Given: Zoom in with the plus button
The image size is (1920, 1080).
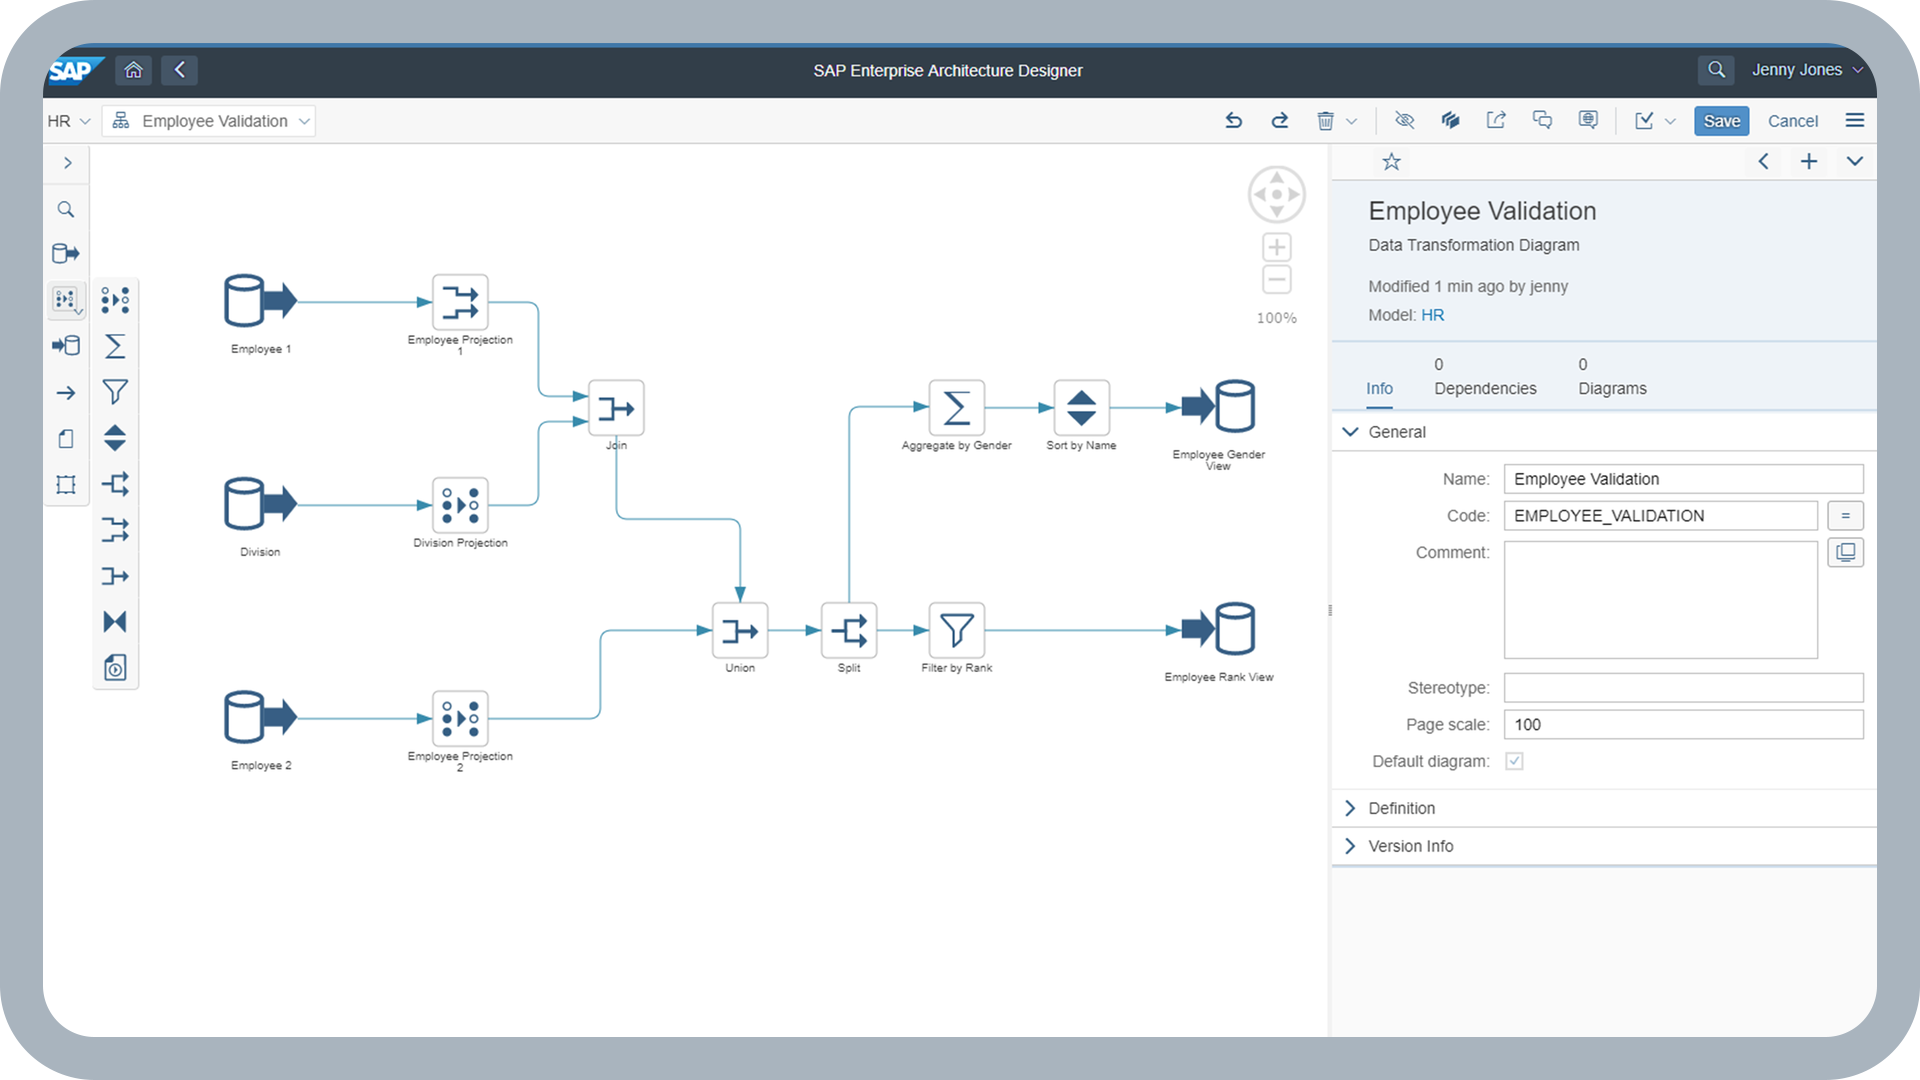Looking at the screenshot, I should (x=1277, y=247).
